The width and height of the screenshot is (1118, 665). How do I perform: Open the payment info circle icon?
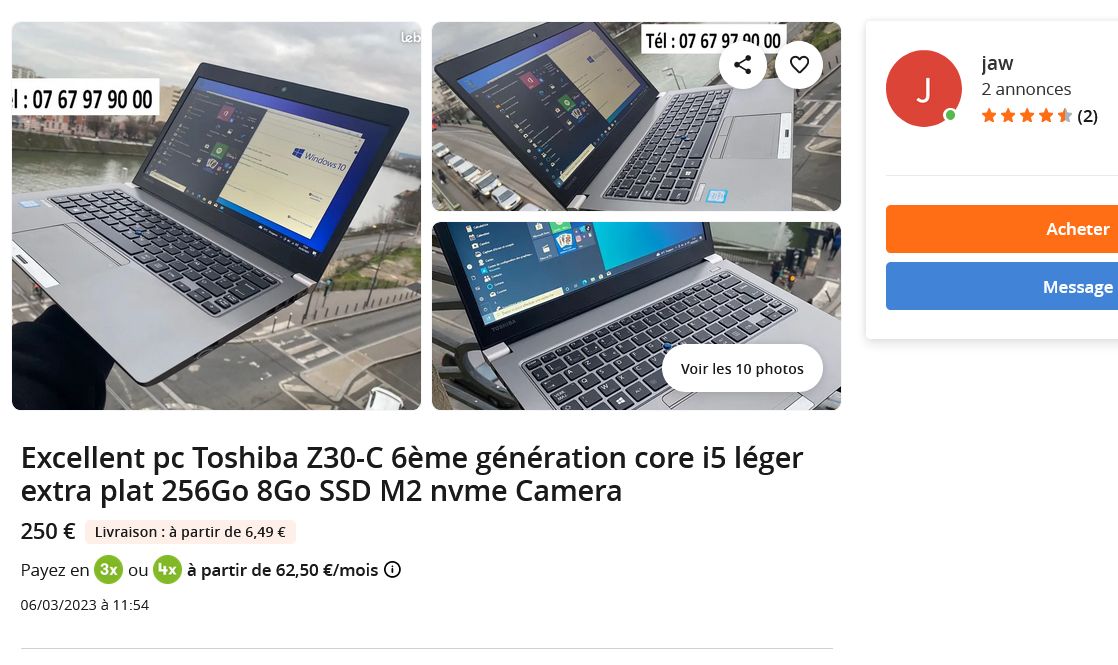(x=392, y=569)
